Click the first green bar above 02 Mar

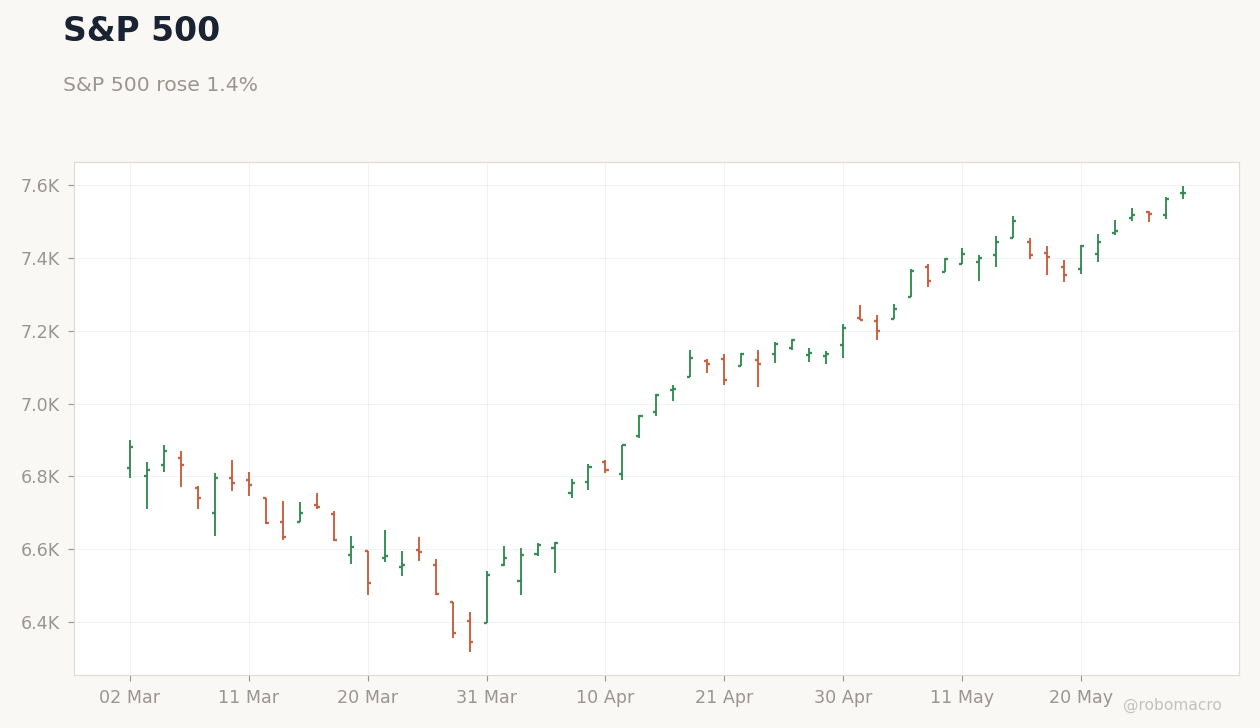coord(130,459)
